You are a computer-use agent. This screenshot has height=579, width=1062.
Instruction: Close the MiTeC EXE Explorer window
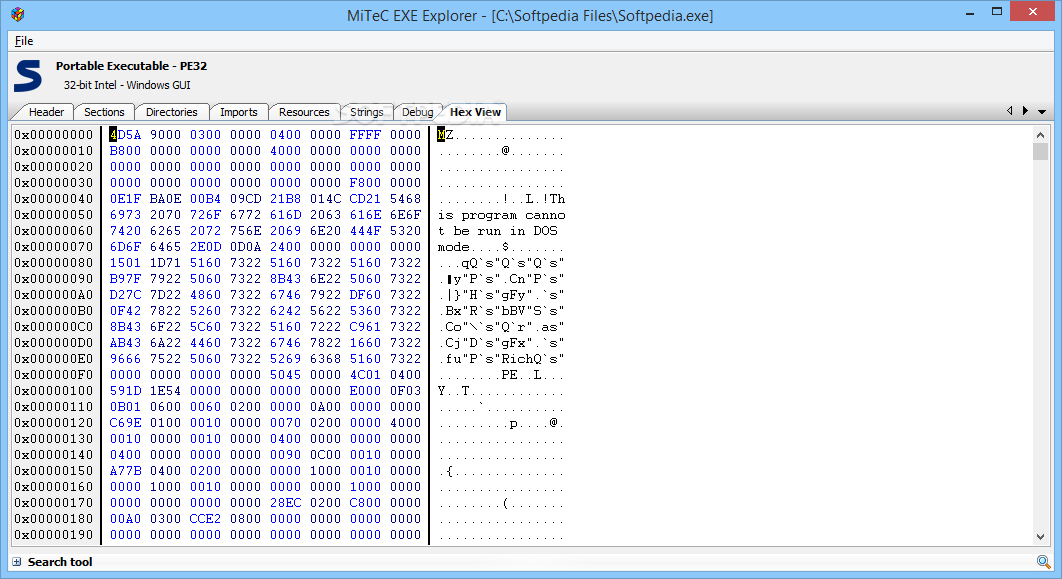pyautogui.click(x=1033, y=12)
